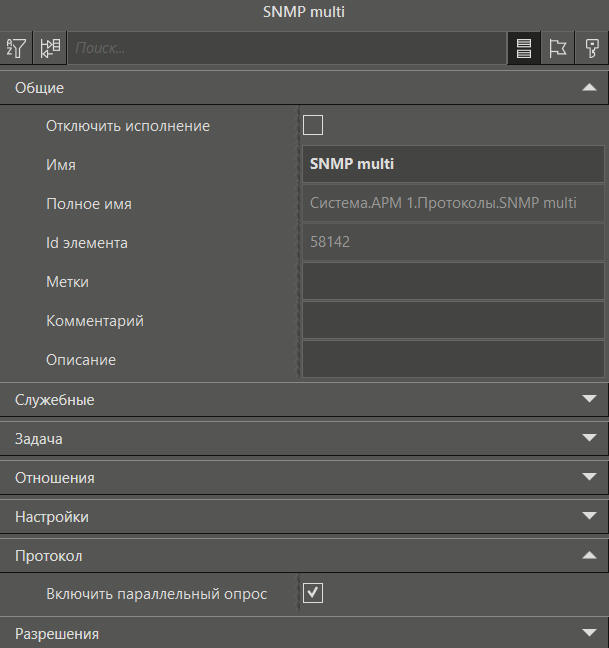Viewport: 609px width, 648px height.
Task: Click the SNMP multi panel title
Action: (x=304, y=12)
